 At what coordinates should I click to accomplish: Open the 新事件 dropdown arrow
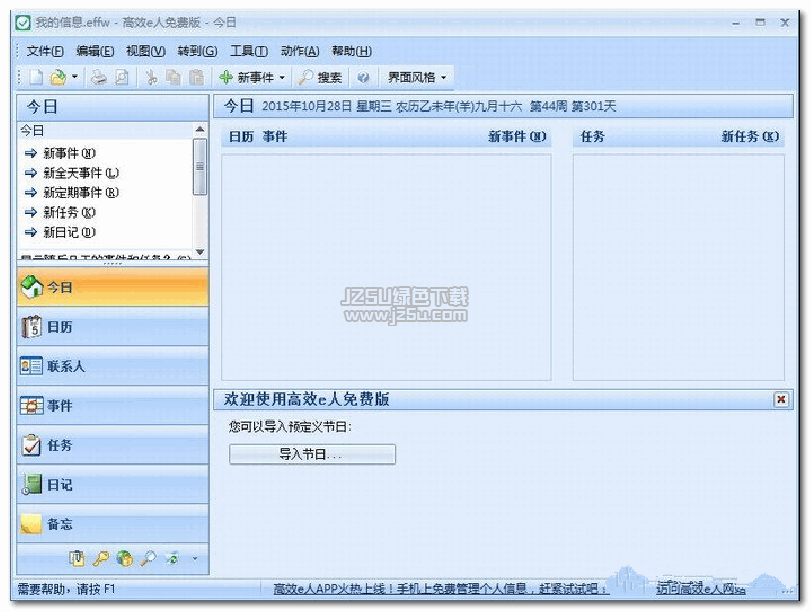(282, 78)
